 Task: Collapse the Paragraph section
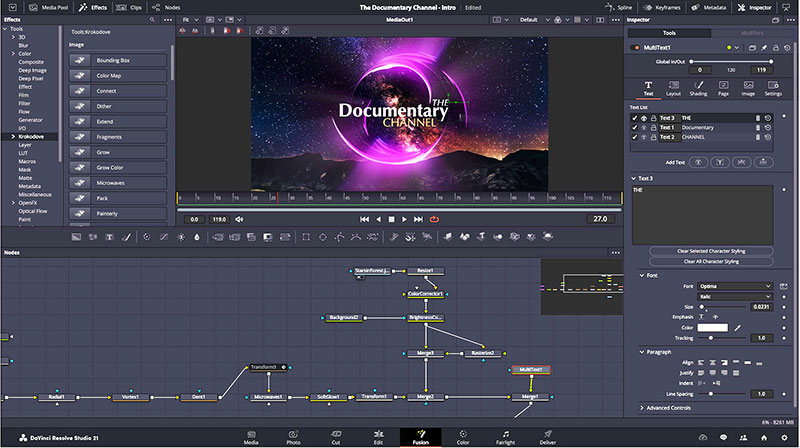642,352
